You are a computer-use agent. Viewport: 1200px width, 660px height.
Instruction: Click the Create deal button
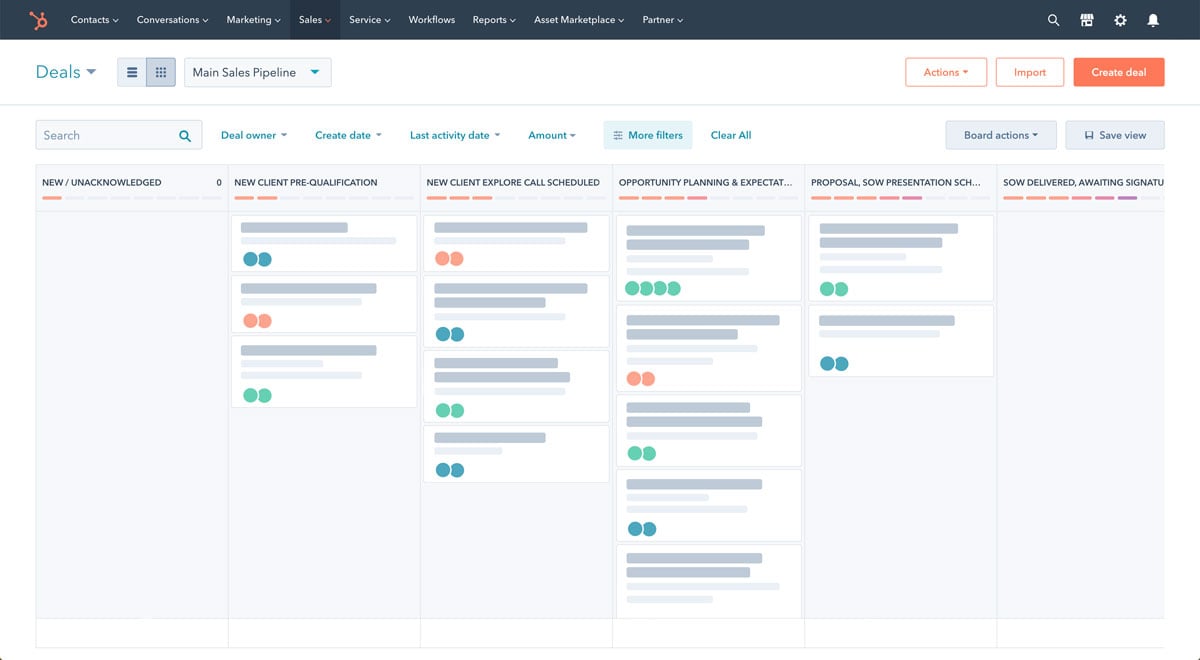(1118, 71)
